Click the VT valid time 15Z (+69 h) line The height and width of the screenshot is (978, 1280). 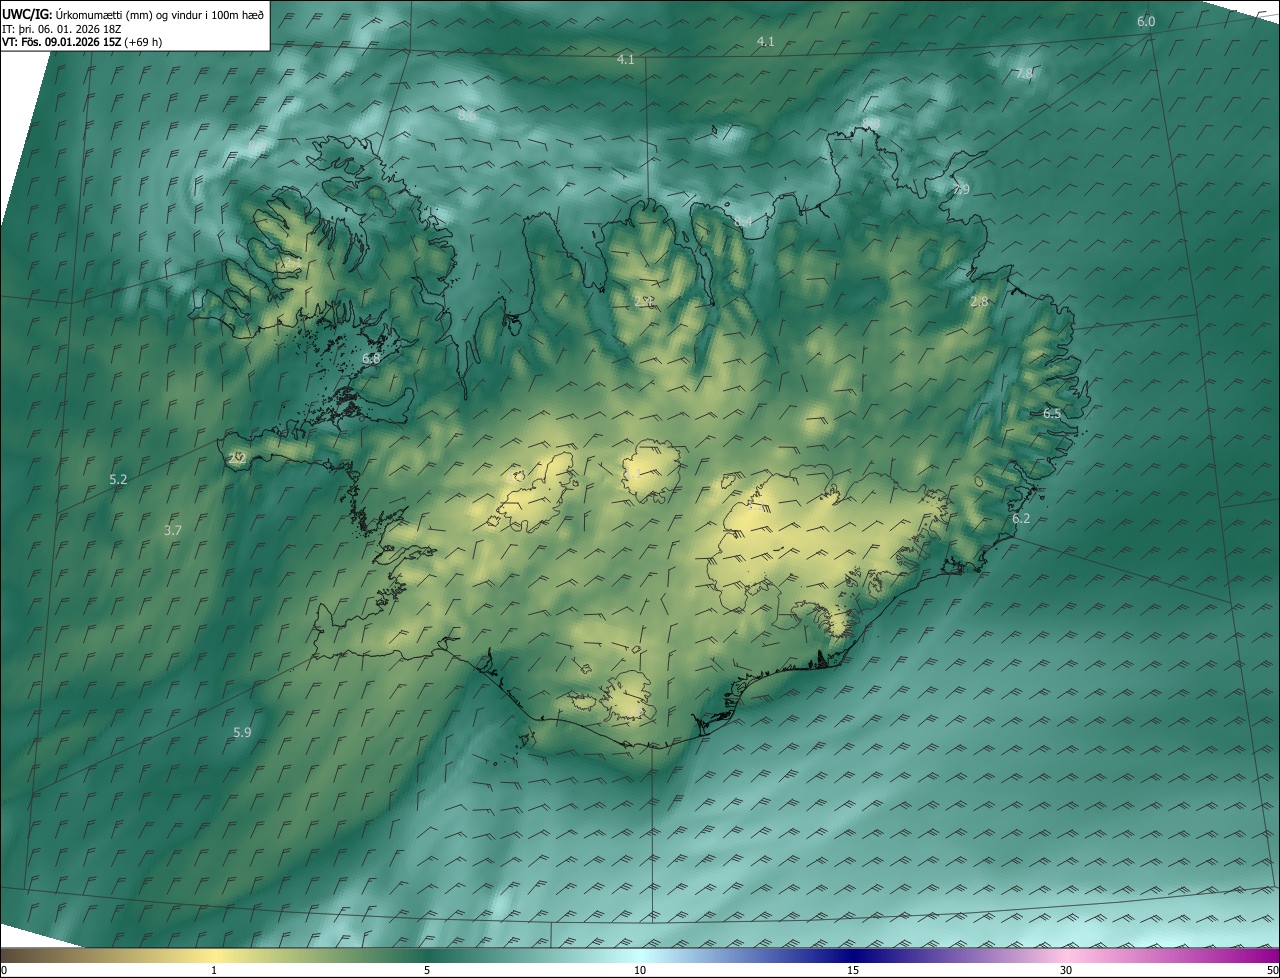coord(82,42)
